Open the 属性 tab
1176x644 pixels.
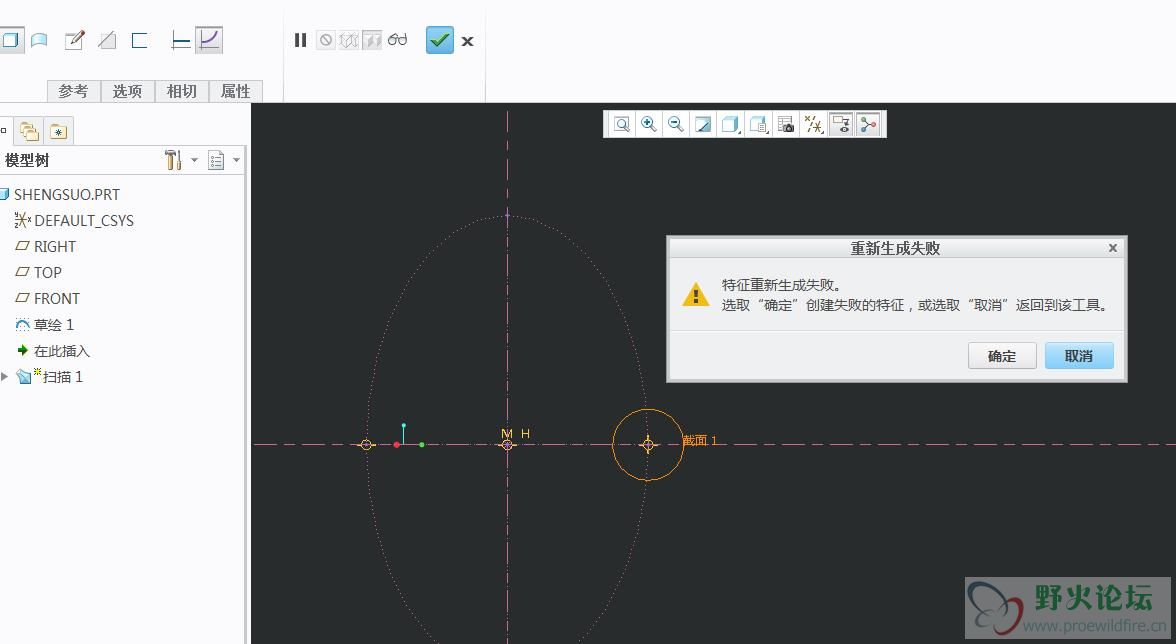click(x=236, y=91)
